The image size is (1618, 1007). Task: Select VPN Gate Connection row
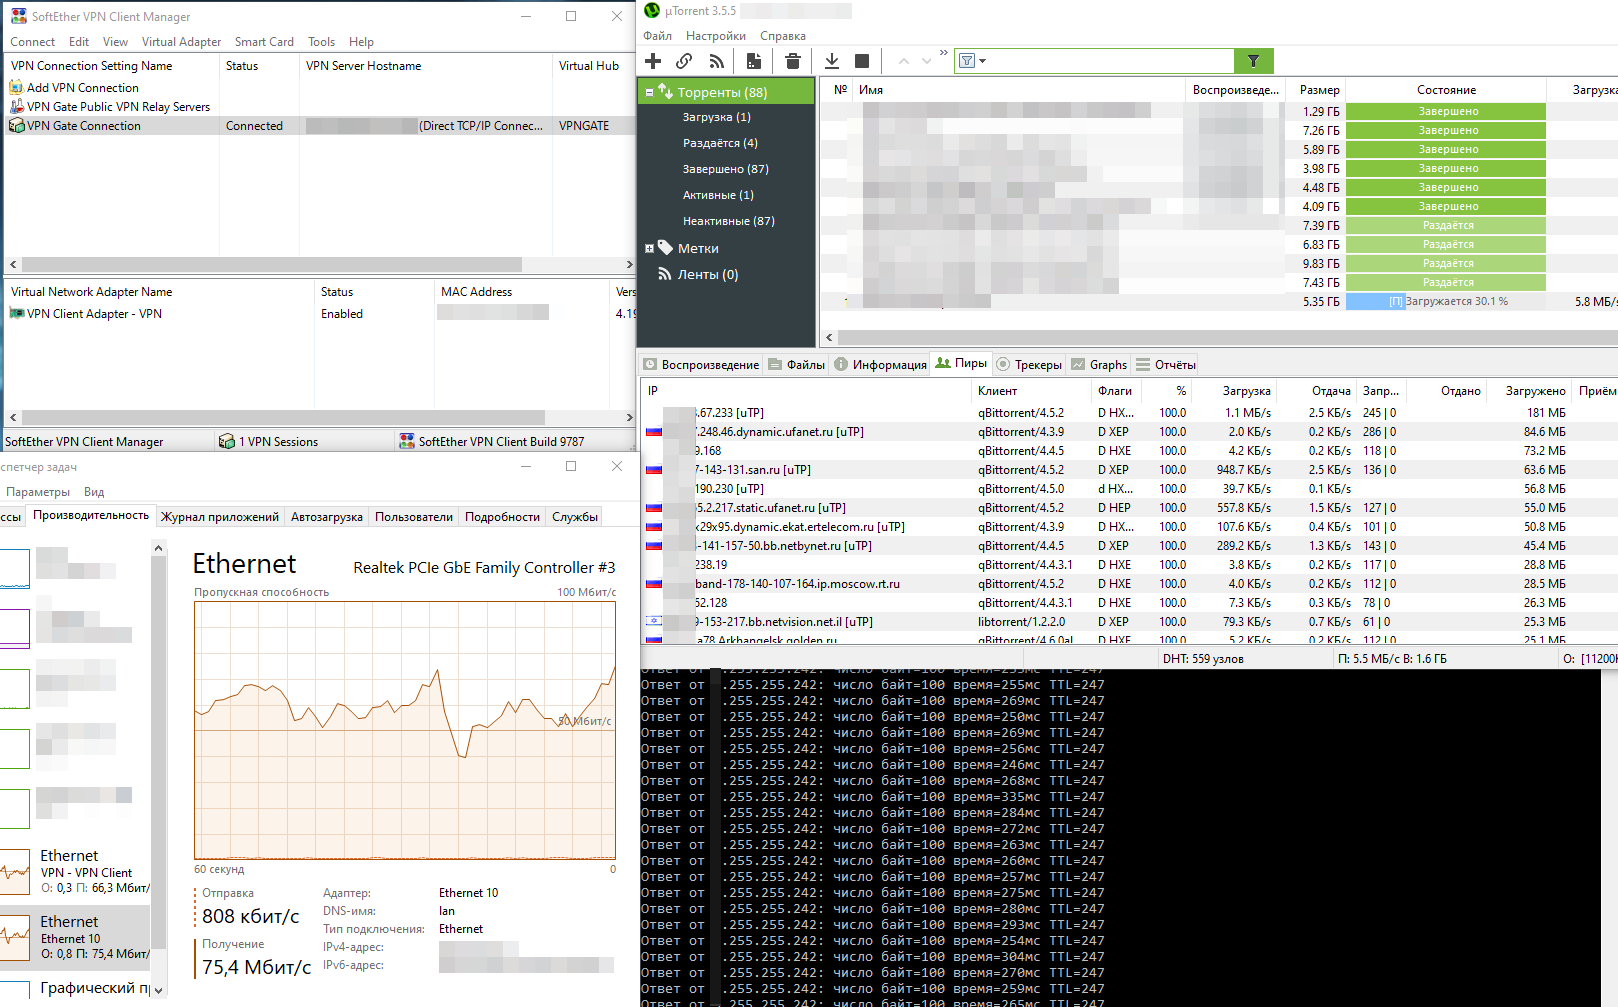point(320,126)
